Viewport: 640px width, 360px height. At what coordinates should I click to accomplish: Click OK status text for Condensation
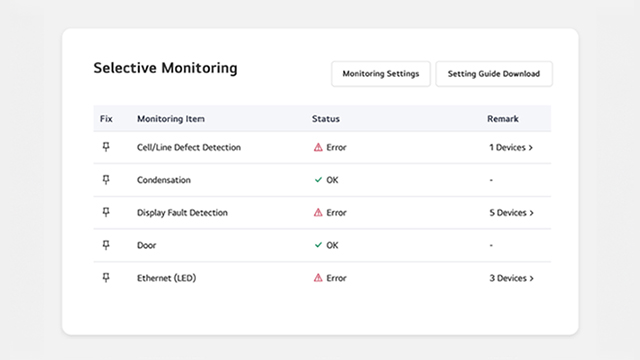tap(332, 180)
